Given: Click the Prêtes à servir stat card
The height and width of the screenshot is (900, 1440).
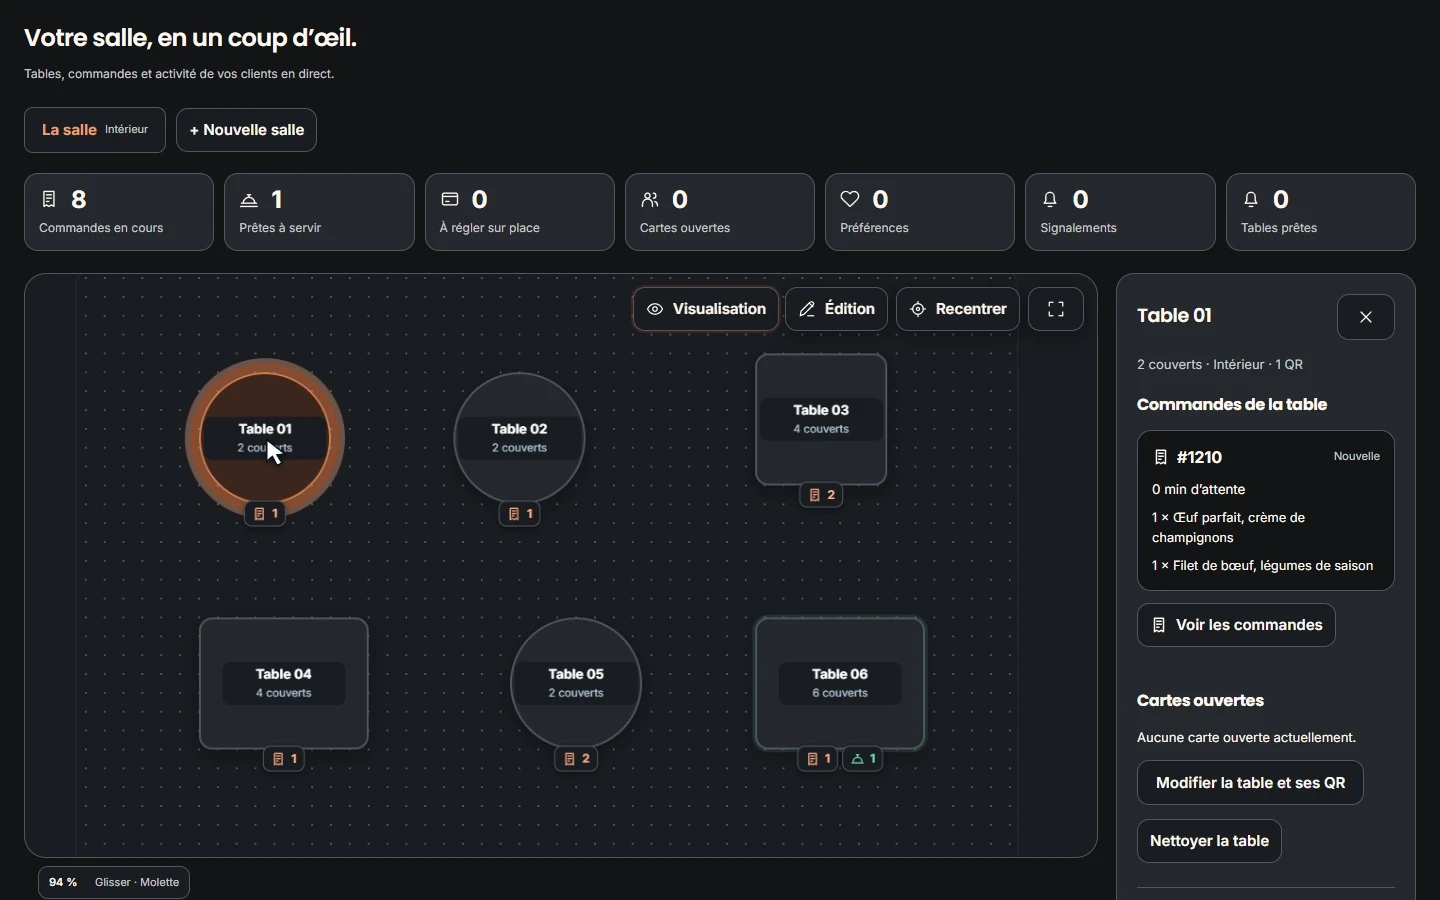Looking at the screenshot, I should pos(320,212).
